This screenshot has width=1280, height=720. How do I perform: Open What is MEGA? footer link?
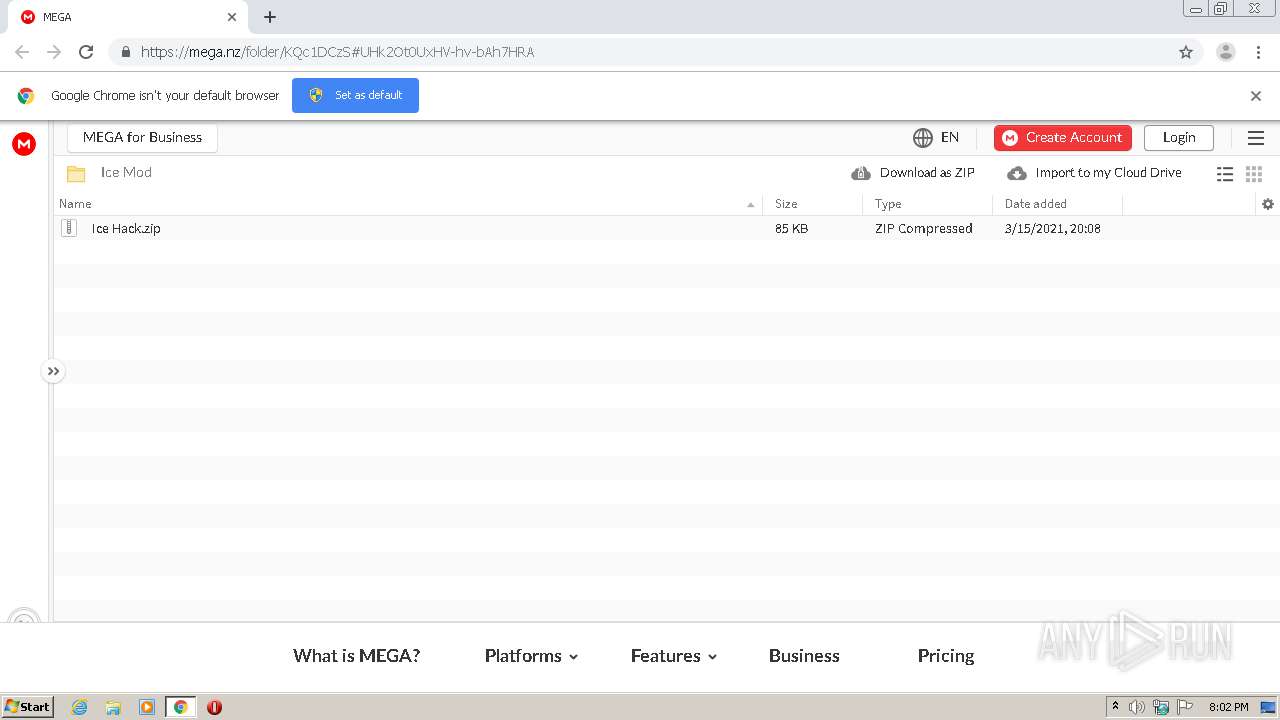tap(357, 656)
